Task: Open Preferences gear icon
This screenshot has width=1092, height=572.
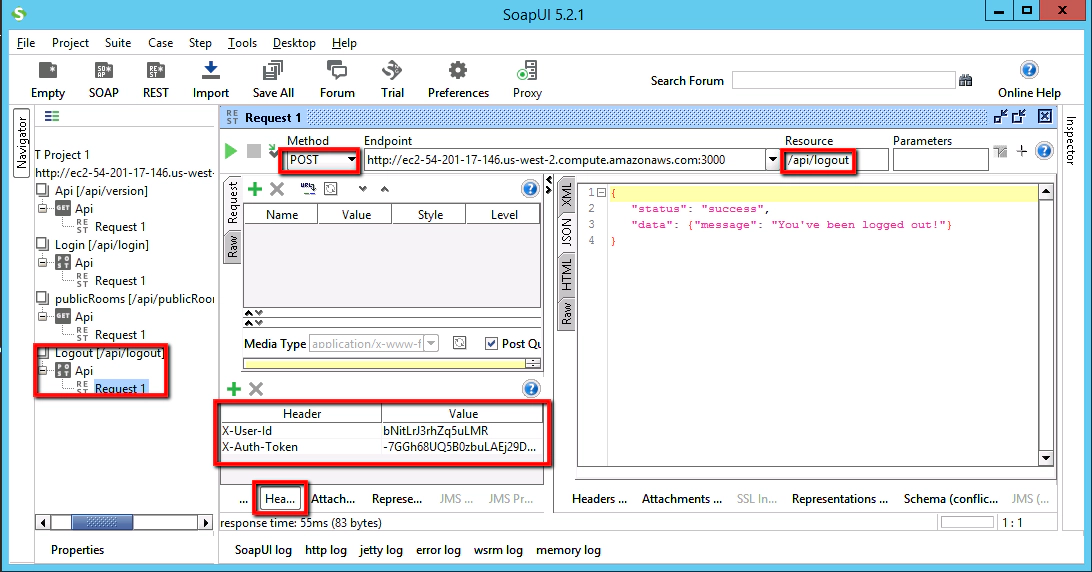Action: 458,79
